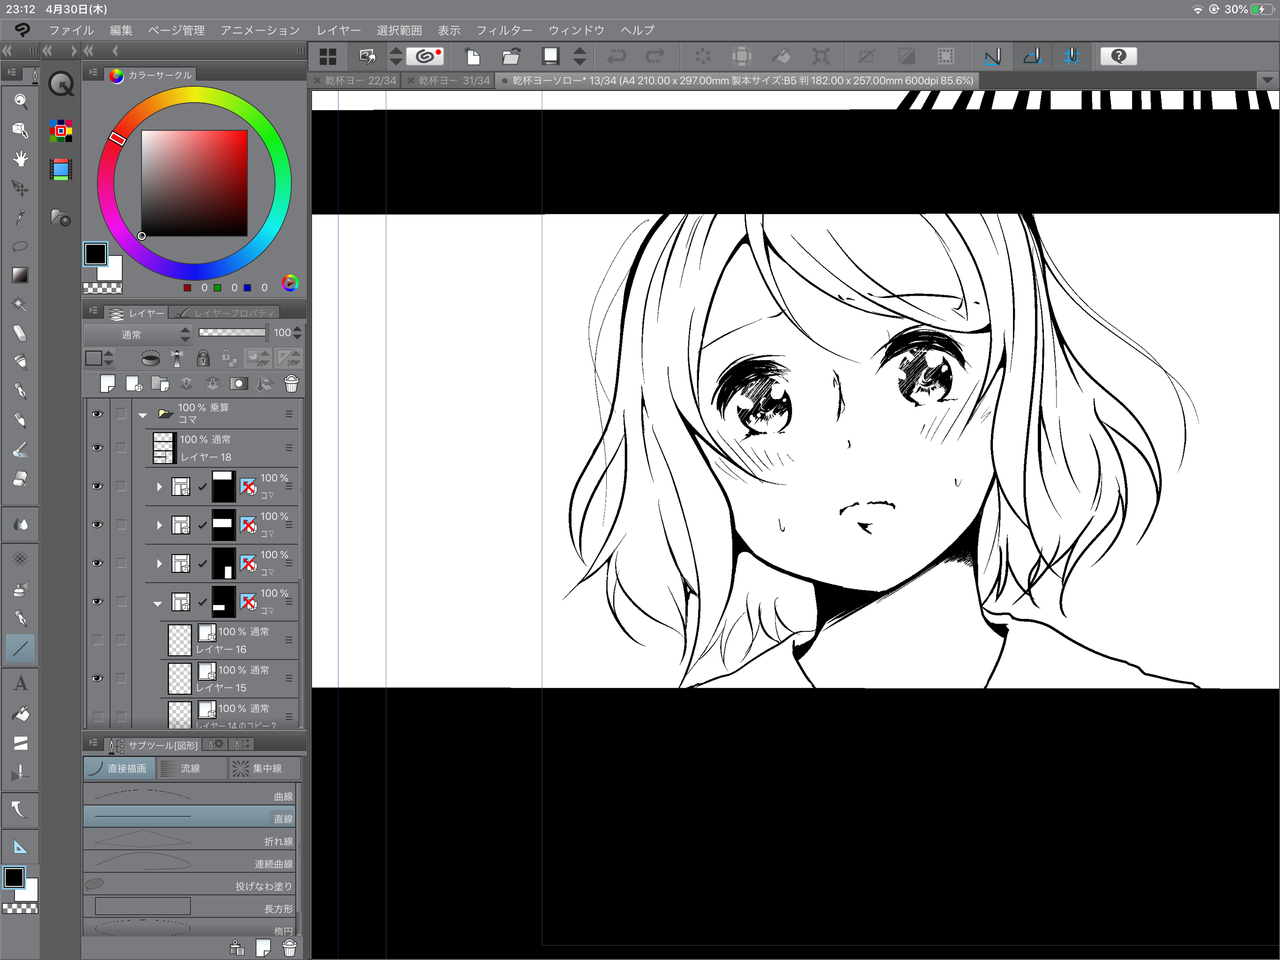The image size is (1280, 960).
Task: Select the Lasso selection tool
Action: tap(20, 246)
